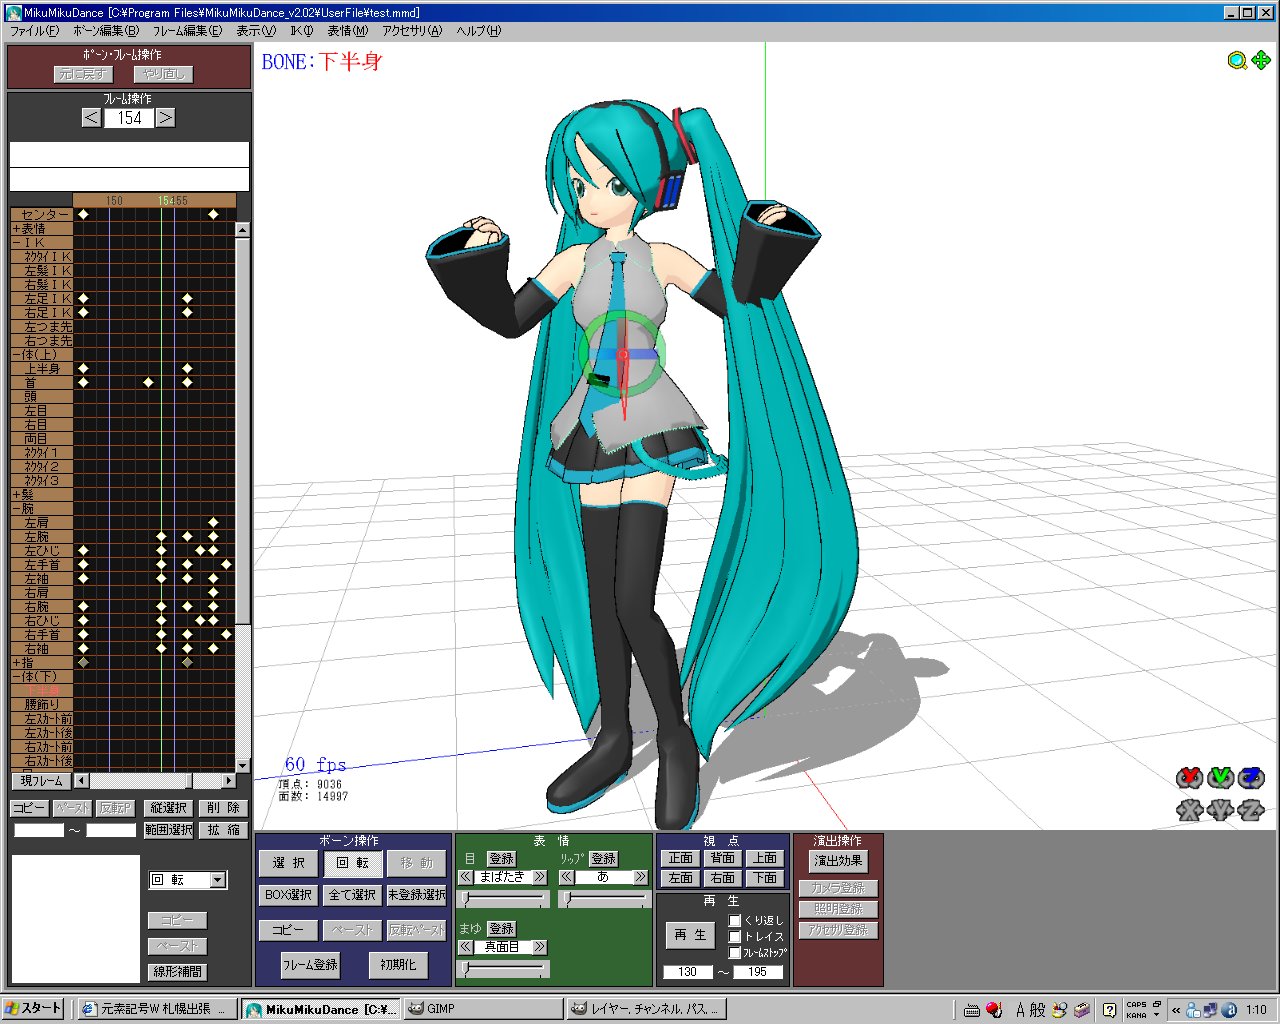
Task: Click the playback start frame field showing 130
Action: click(x=687, y=972)
